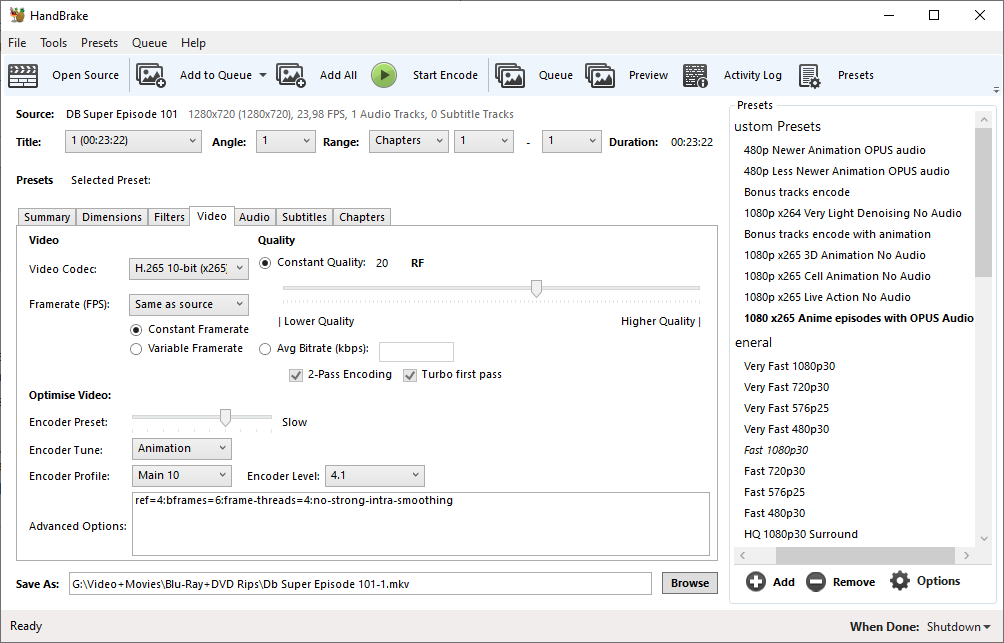This screenshot has width=1004, height=643.
Task: Expand the Add to Queue dropdown arrow
Action: pos(263,76)
